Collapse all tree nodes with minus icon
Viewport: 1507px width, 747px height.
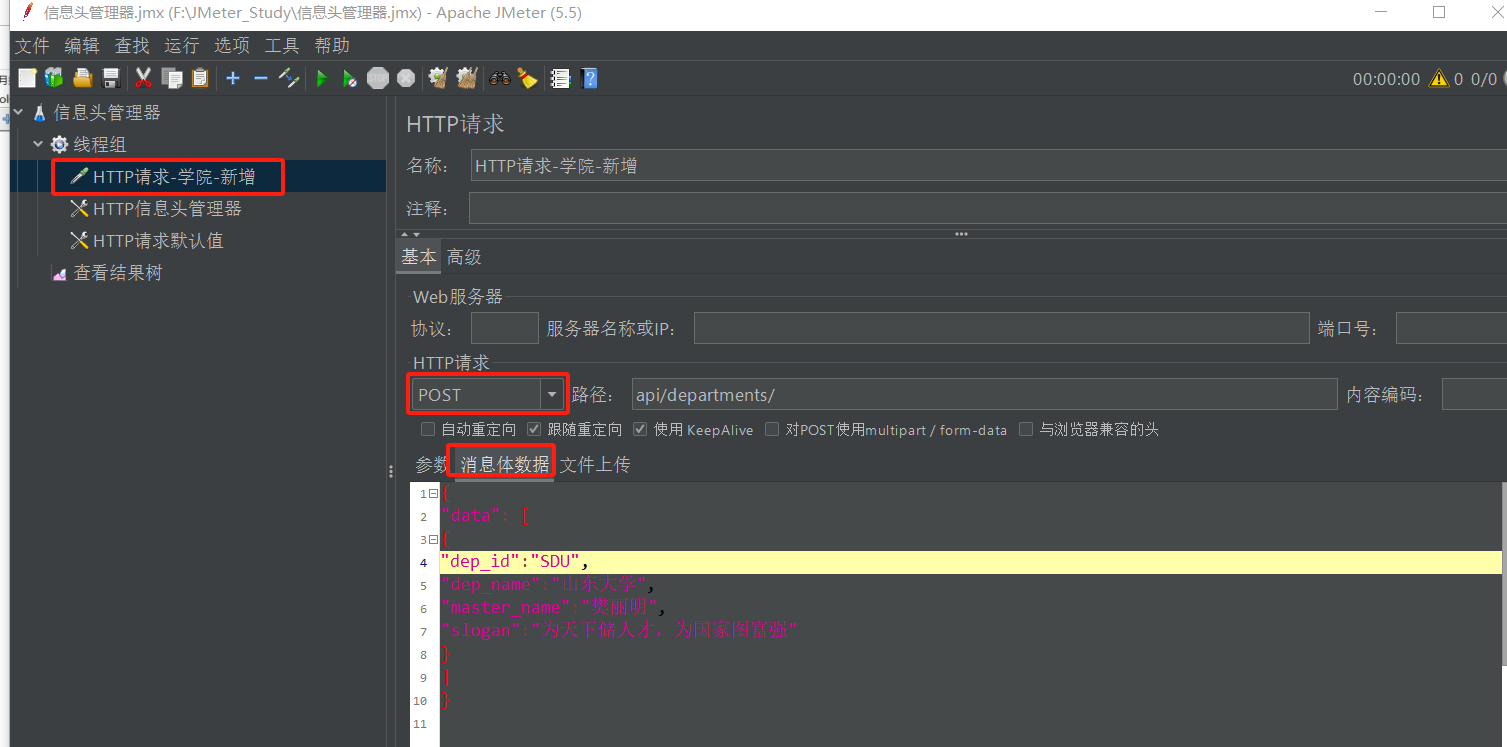[x=261, y=78]
